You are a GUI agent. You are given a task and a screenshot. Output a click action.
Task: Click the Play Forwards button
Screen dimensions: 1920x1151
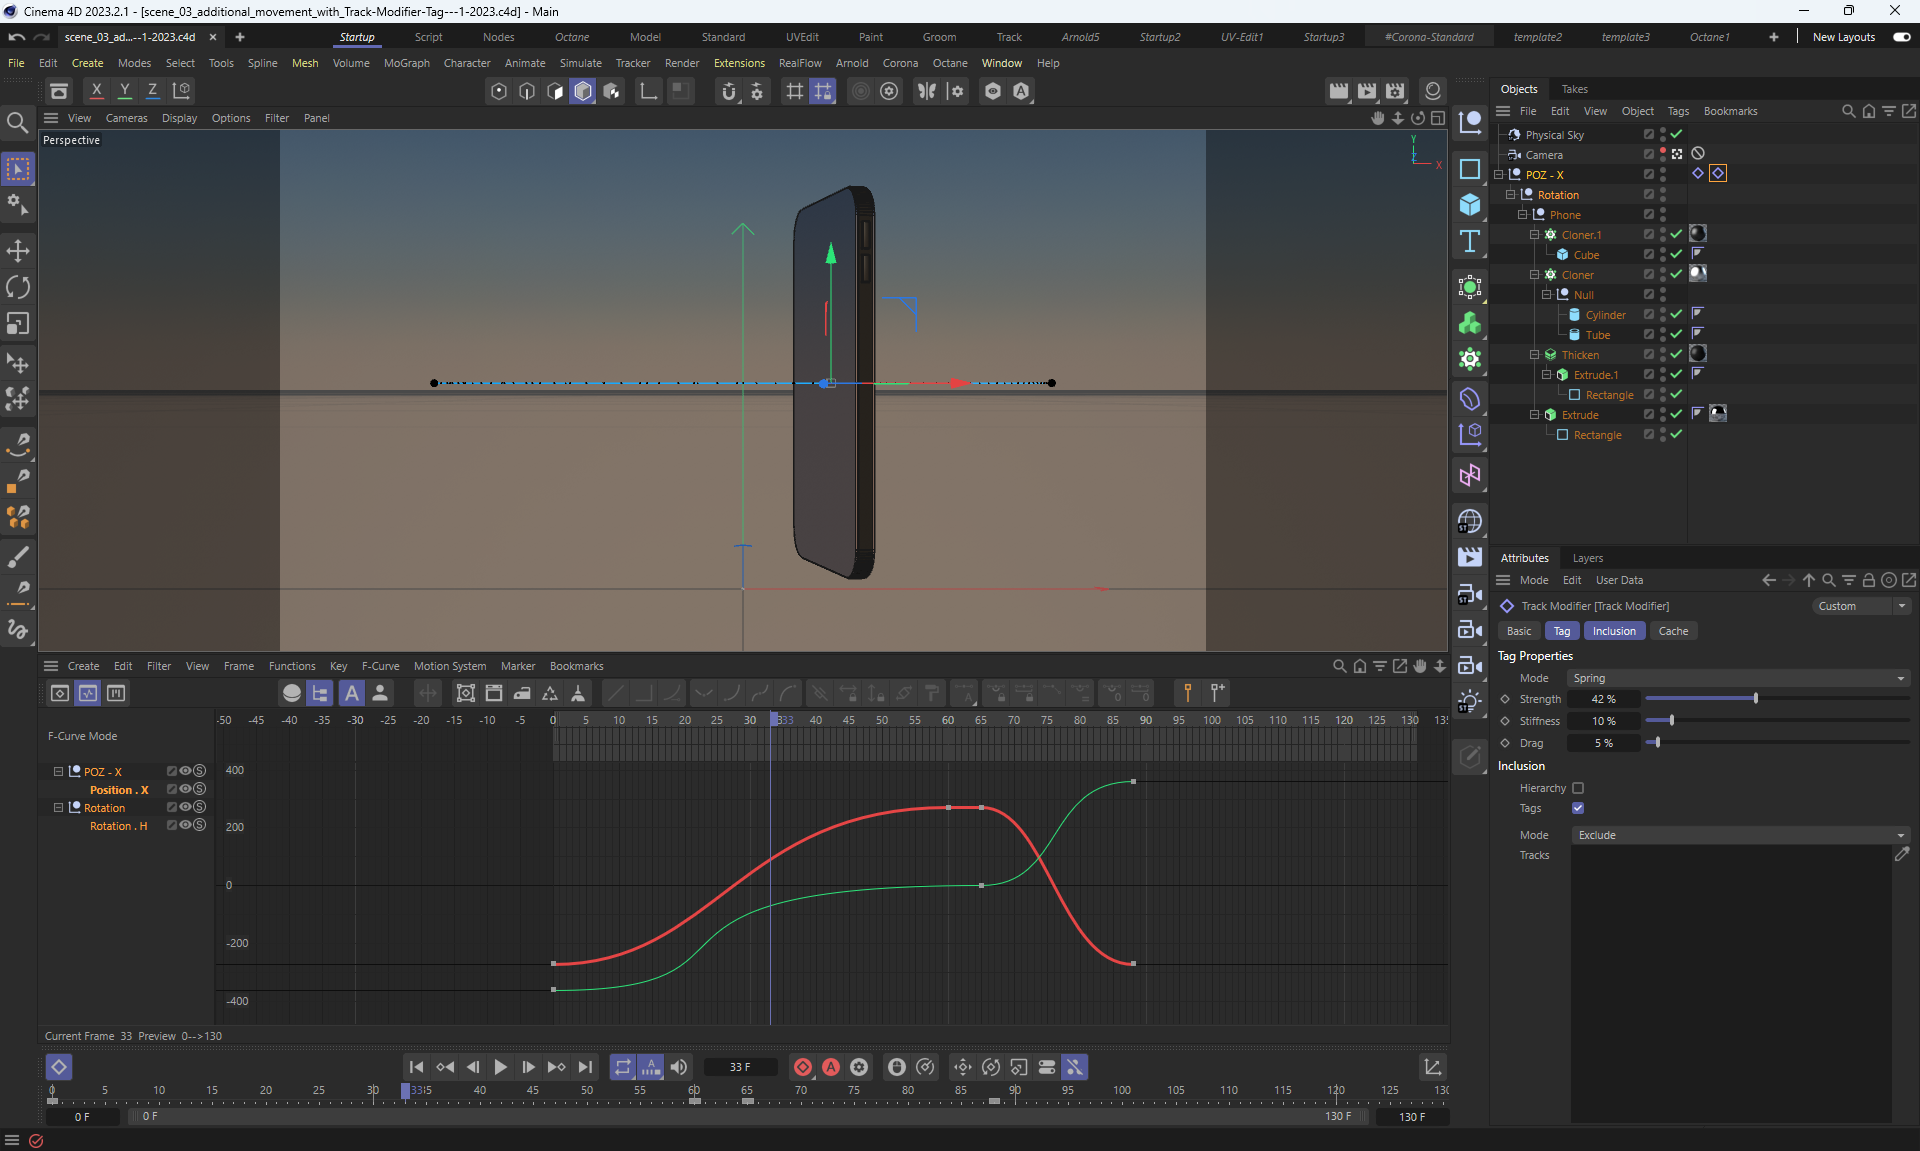501,1067
